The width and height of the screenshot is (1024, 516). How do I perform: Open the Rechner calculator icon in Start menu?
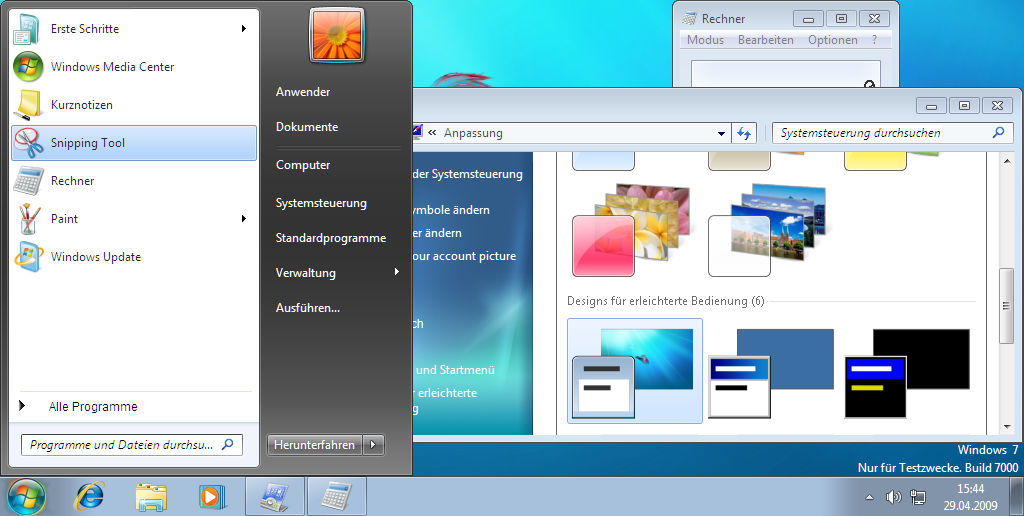pos(28,180)
